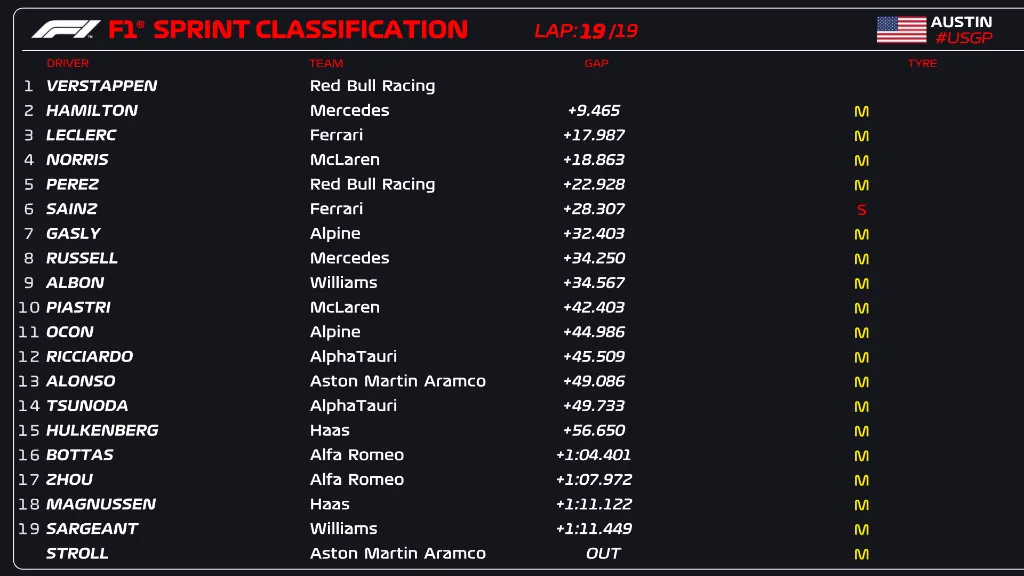Click Hamilton's medium tyre icon
1024x576 pixels.
point(861,111)
